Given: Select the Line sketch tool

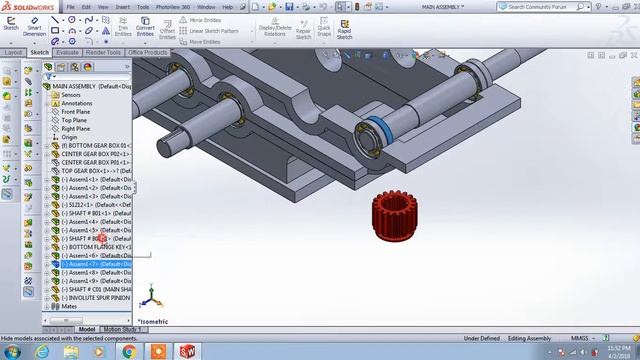Looking at the screenshot, I should pyautogui.click(x=55, y=20).
